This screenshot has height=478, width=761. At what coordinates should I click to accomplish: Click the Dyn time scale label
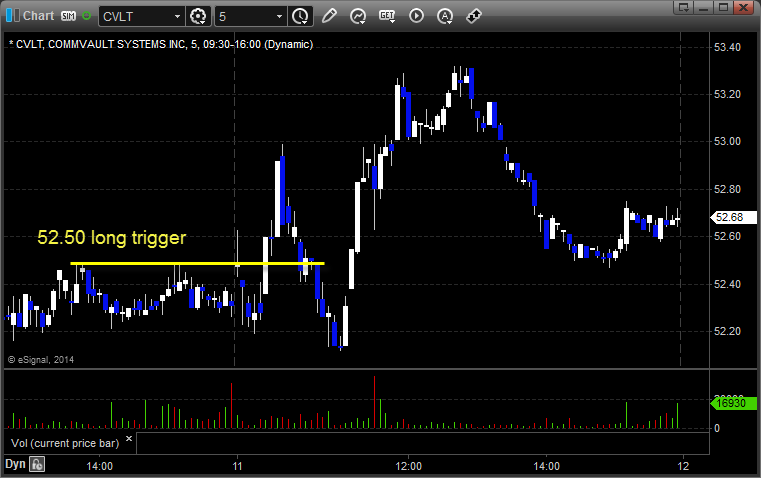tap(15, 464)
